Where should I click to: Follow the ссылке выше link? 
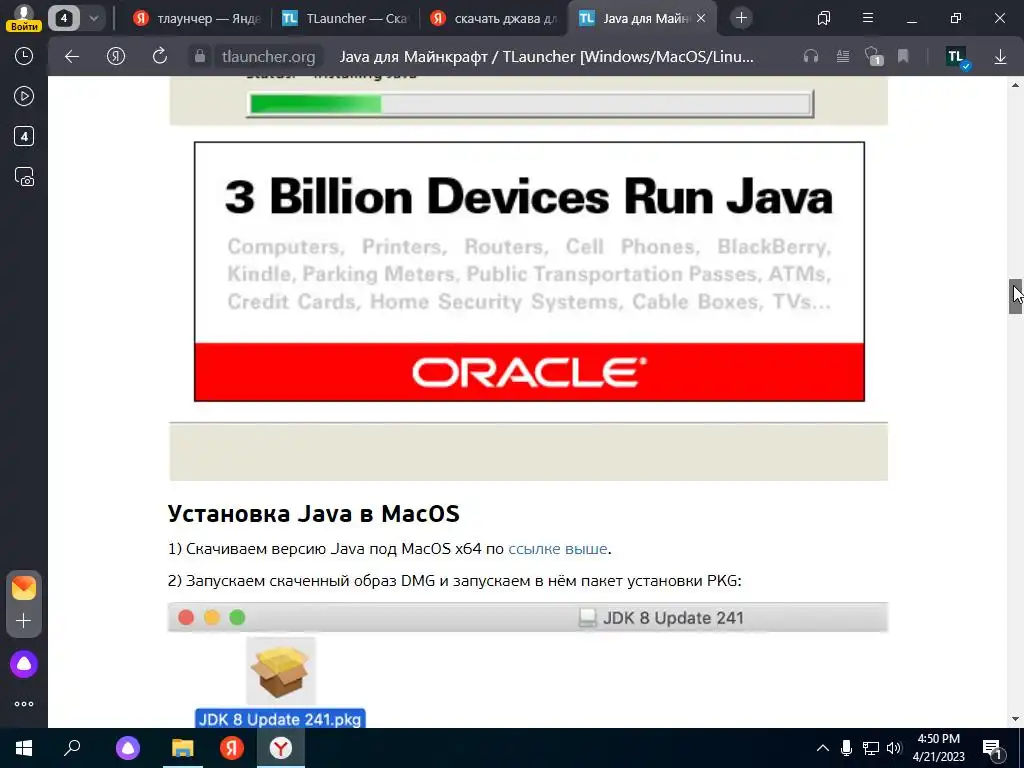558,549
